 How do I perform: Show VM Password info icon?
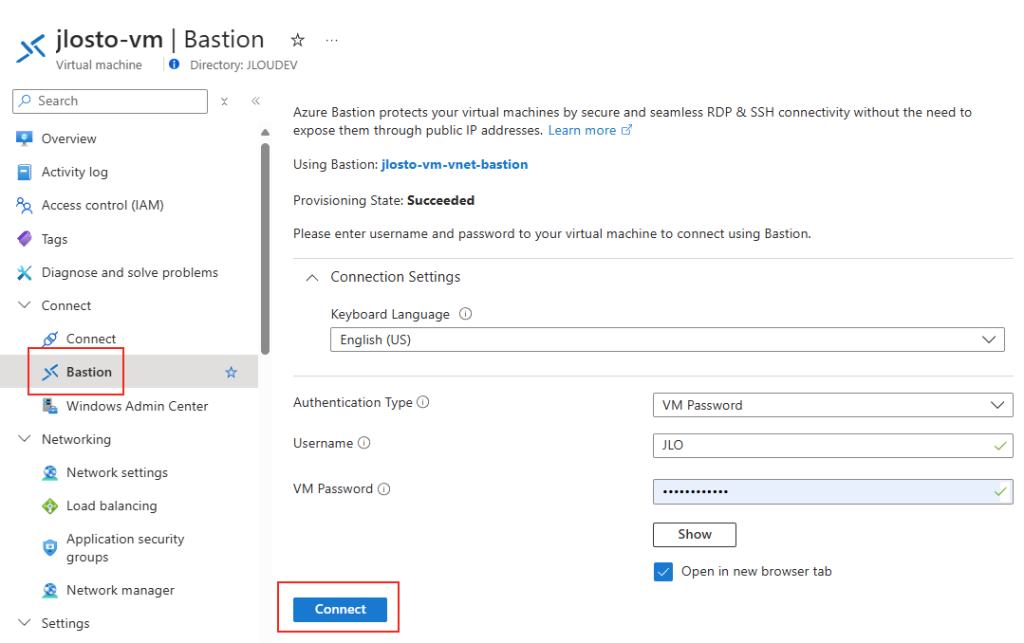pos(384,489)
